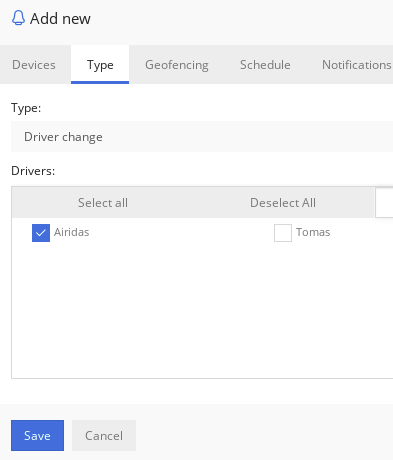Click the driver search field
Screen dimensions: 393x460
point(384,203)
